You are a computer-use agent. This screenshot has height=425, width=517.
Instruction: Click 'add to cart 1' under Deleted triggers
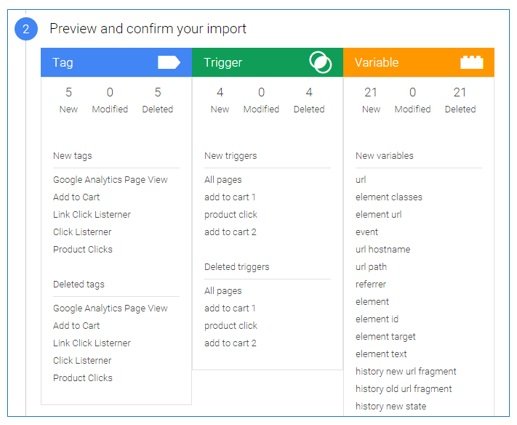(230, 308)
